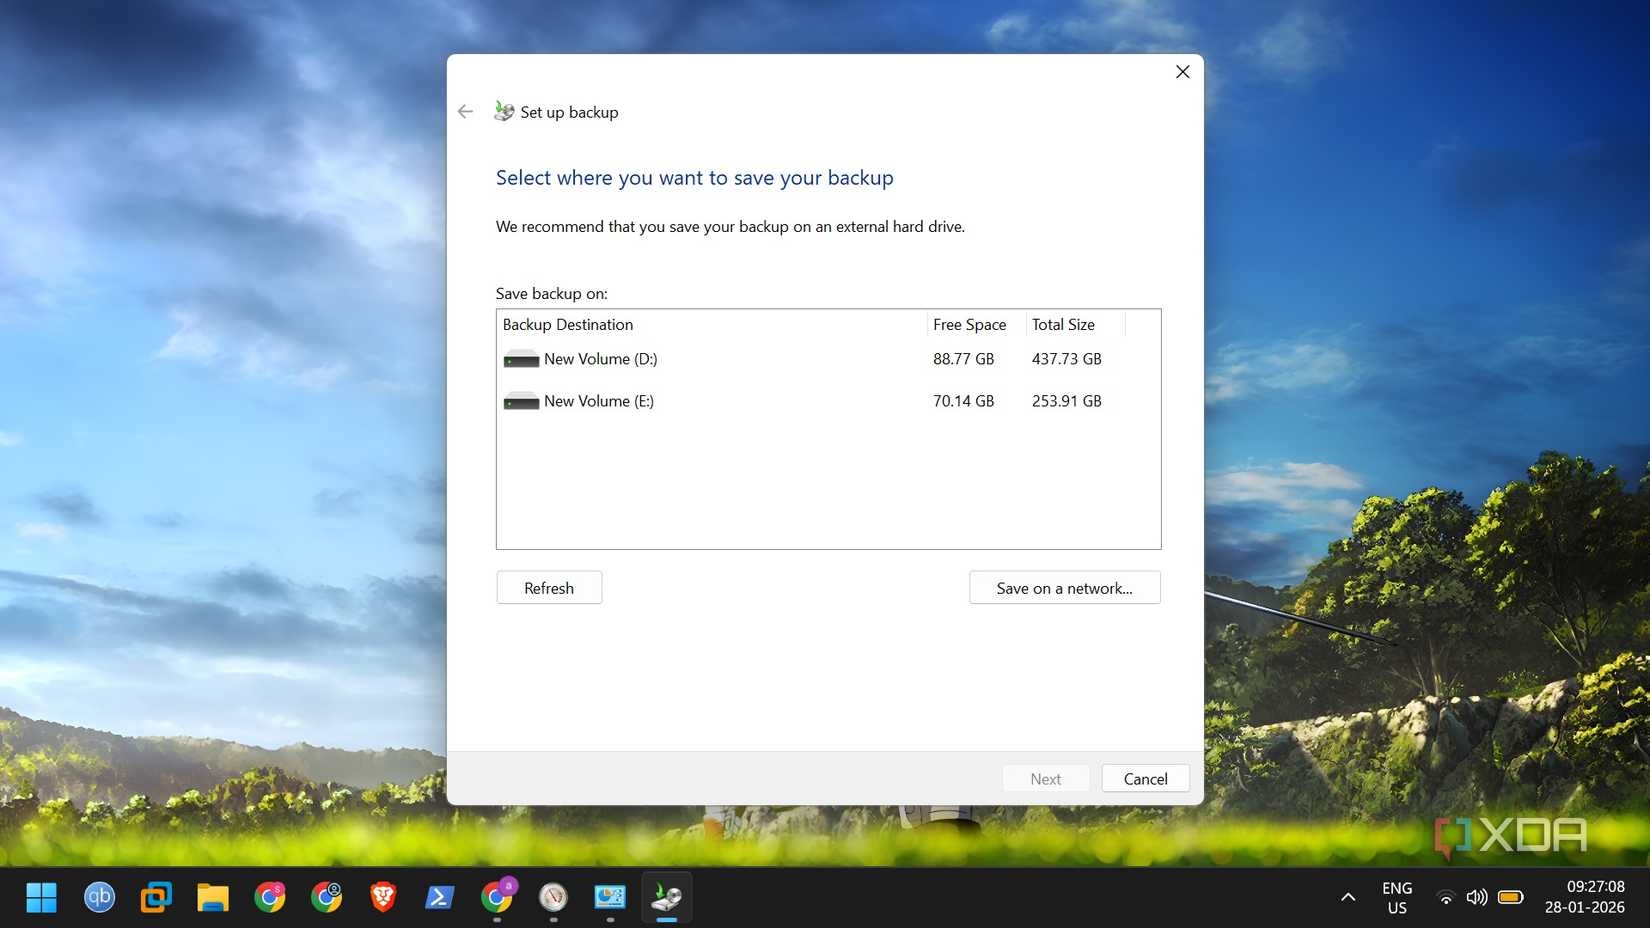Select the New Volume (D:) name

point(600,359)
